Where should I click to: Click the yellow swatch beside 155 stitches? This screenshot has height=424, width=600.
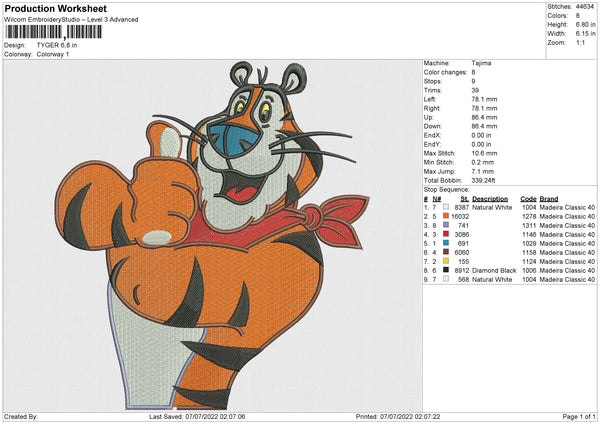tap(446, 261)
